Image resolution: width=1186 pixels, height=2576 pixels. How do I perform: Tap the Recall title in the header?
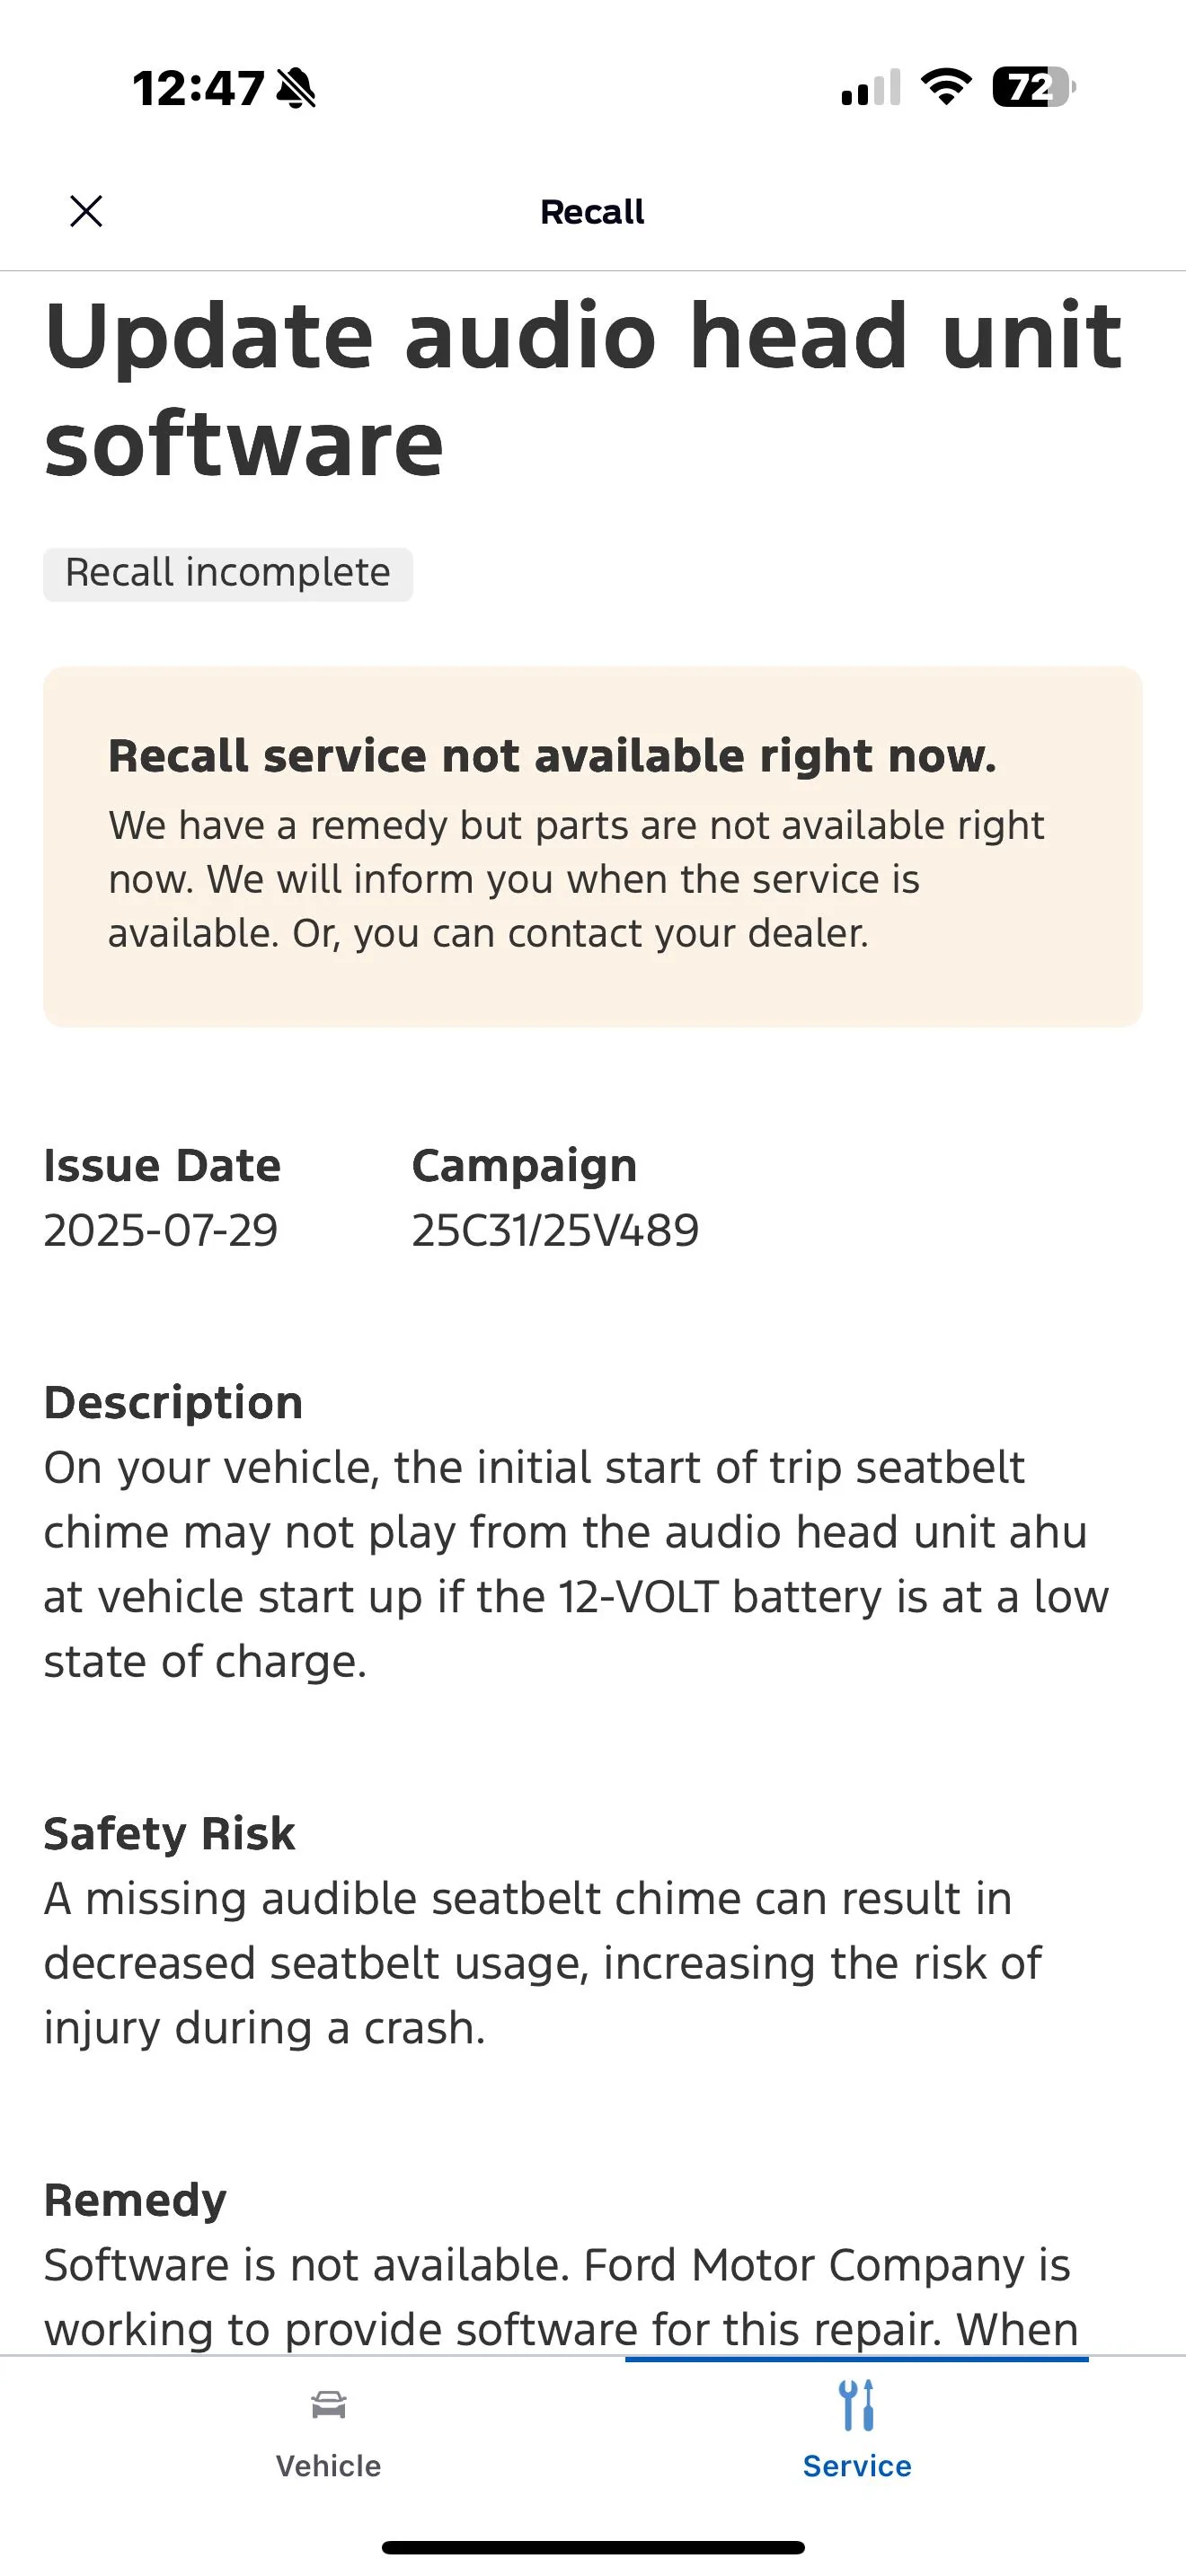(x=592, y=211)
